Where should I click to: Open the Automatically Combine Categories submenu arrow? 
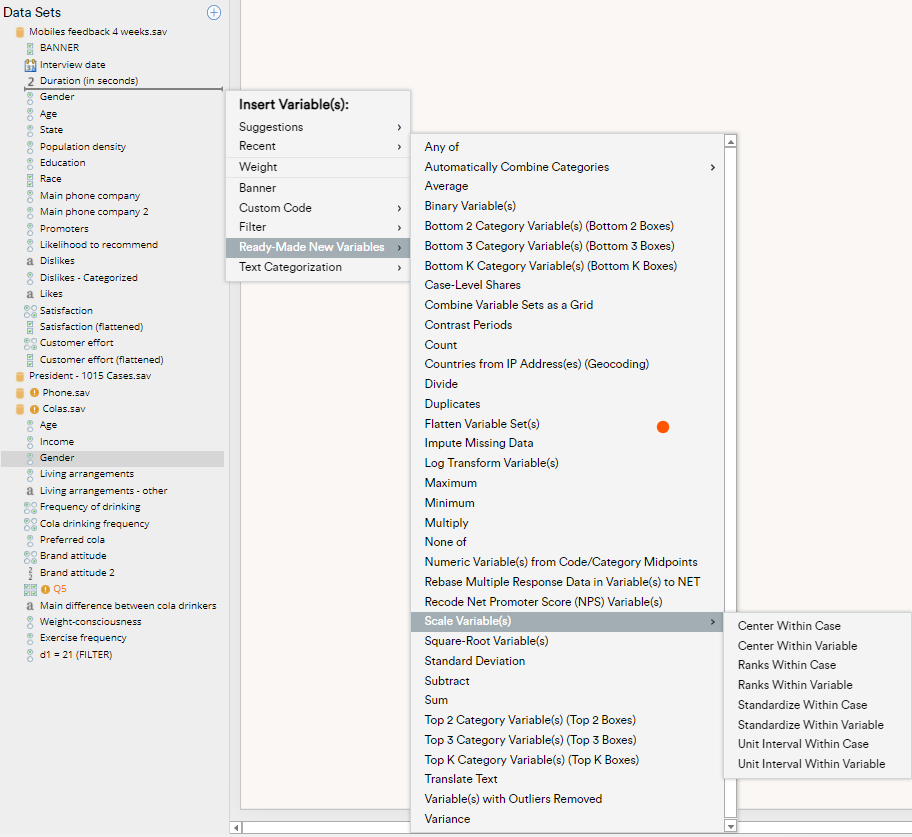(712, 168)
